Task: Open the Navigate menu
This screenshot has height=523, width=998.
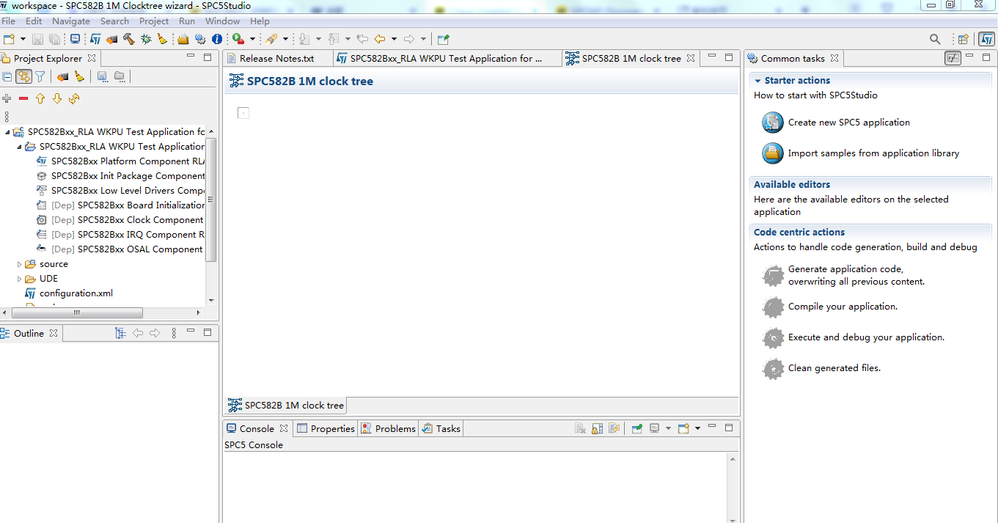Action: 71,21
